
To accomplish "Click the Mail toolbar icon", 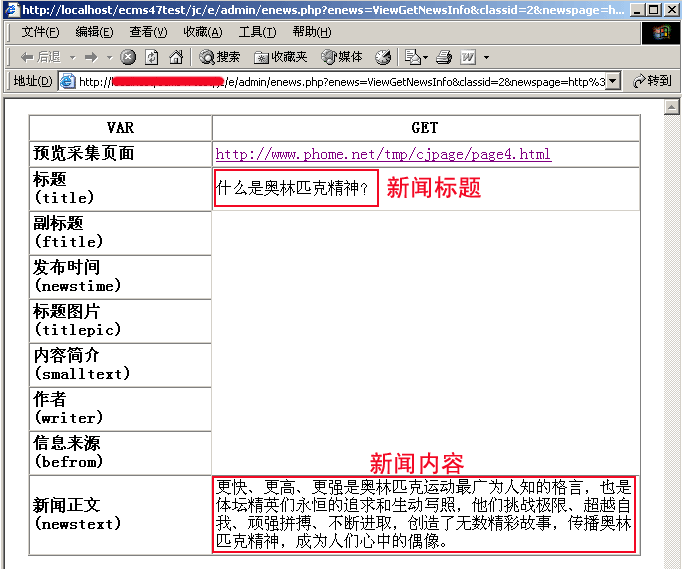I will (414, 57).
